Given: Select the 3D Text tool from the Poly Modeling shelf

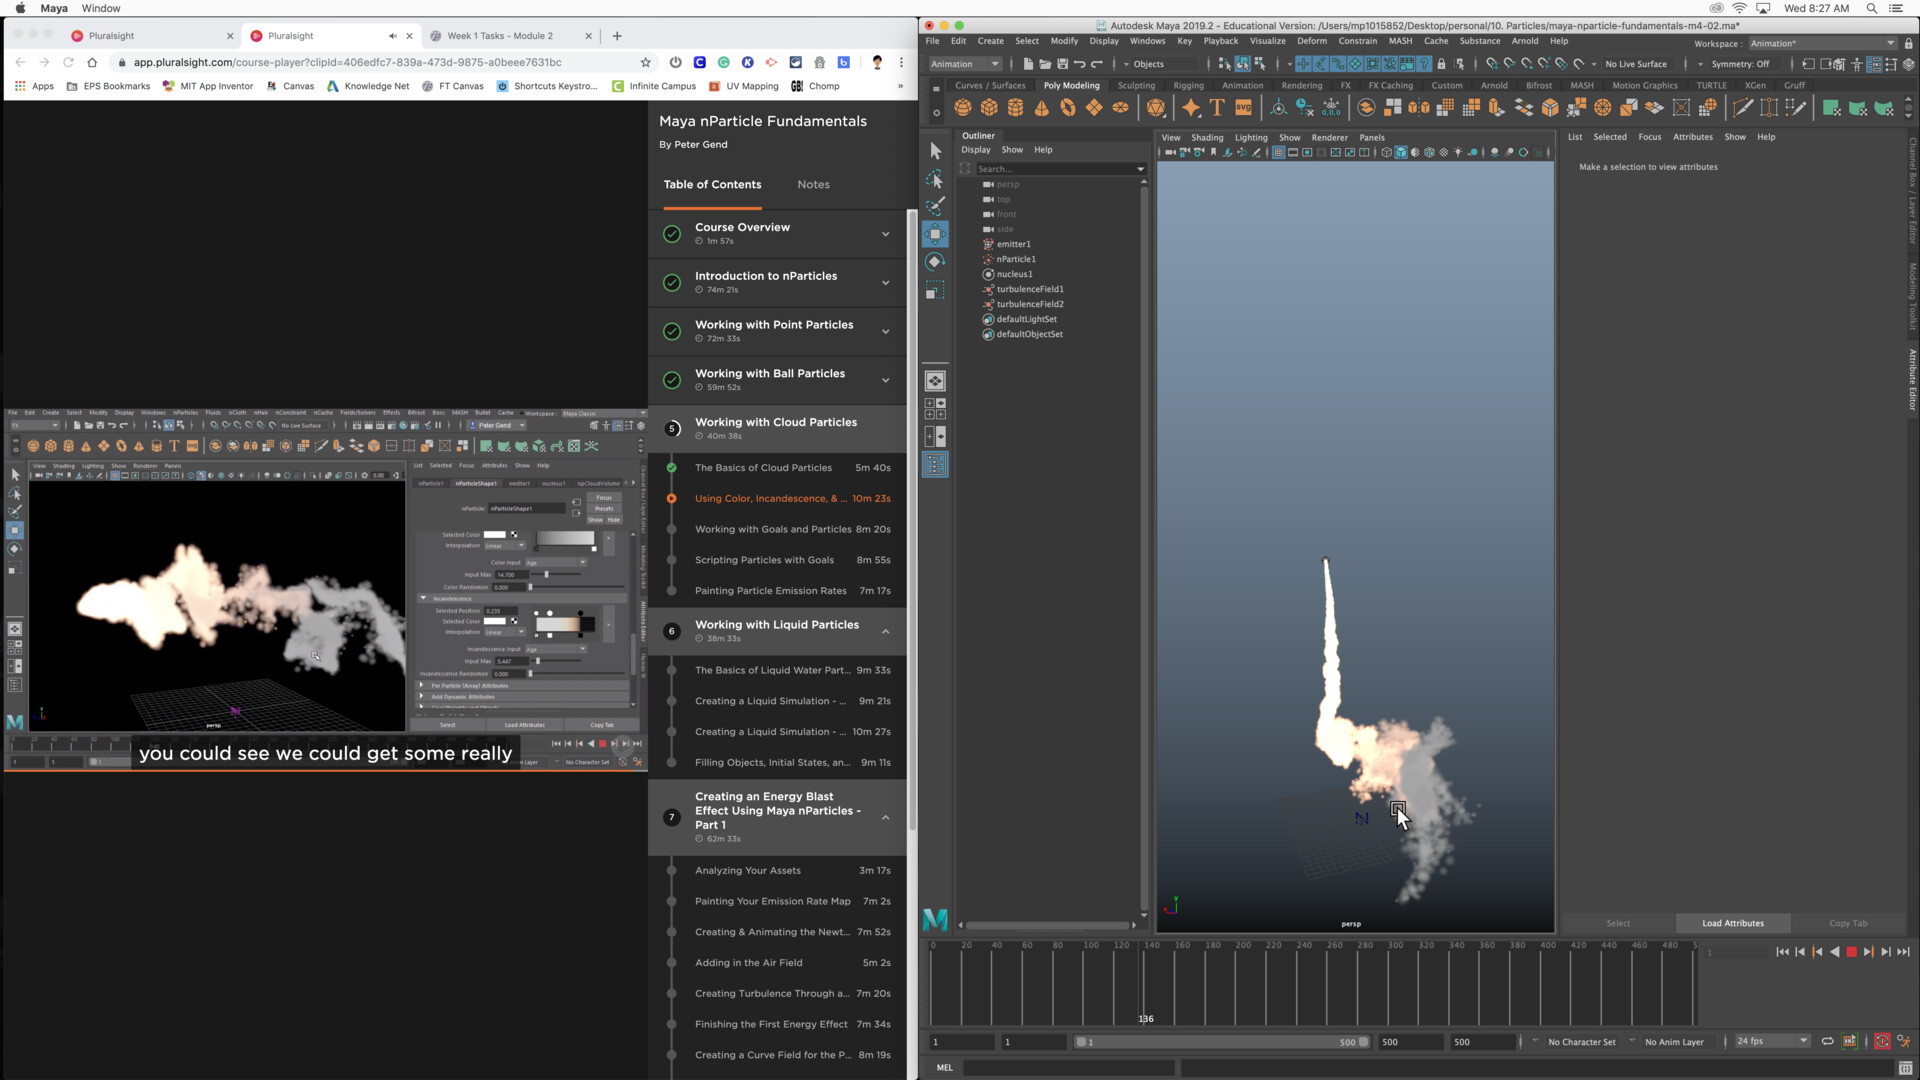Looking at the screenshot, I should [x=1218, y=108].
